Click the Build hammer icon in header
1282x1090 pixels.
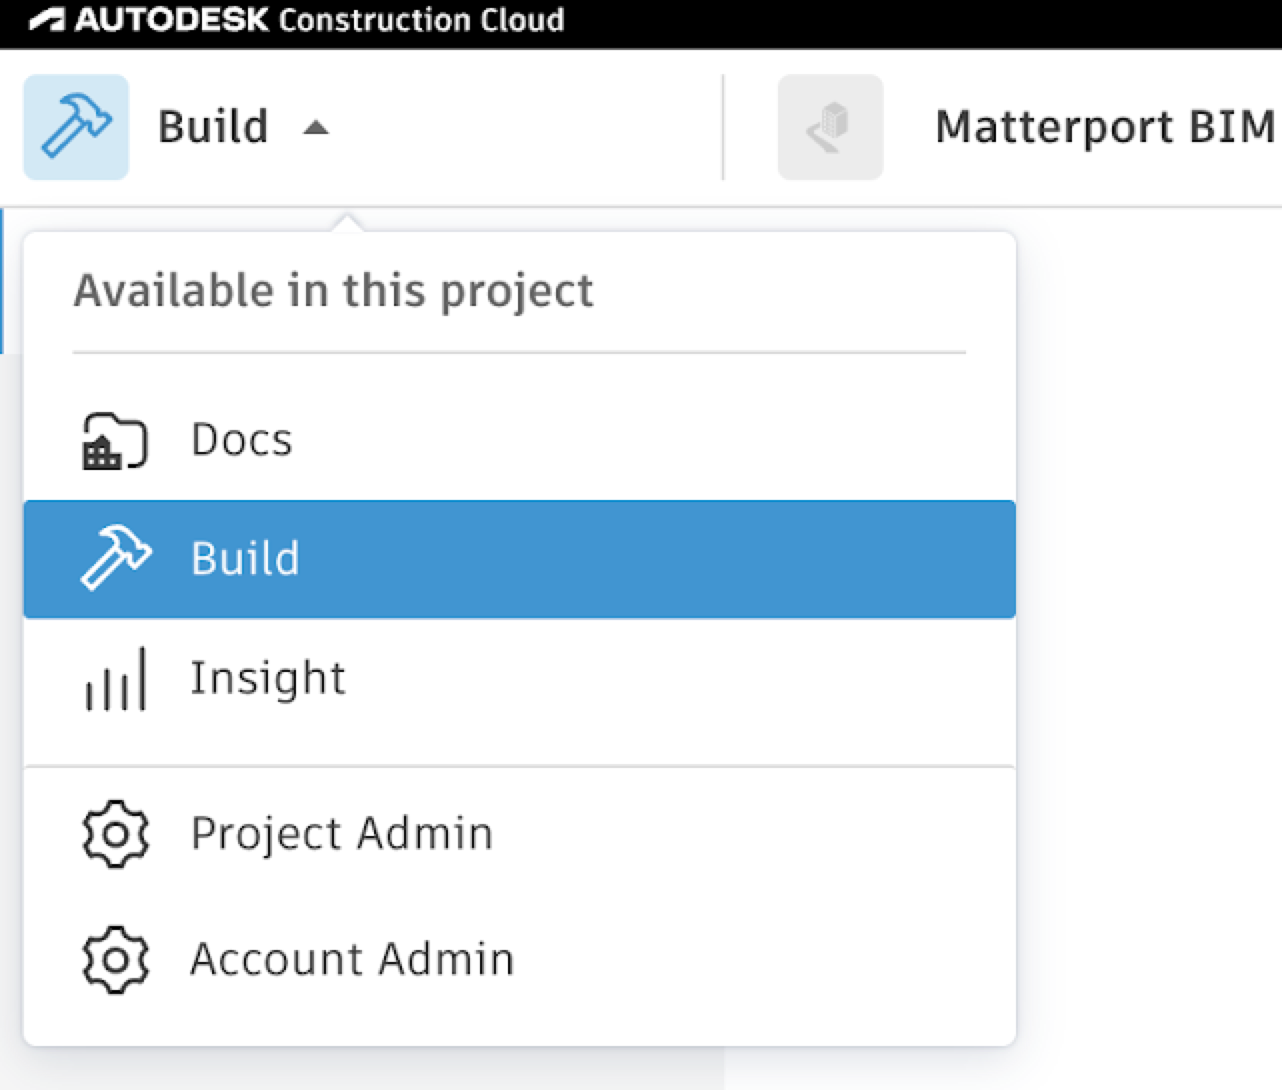(76, 127)
